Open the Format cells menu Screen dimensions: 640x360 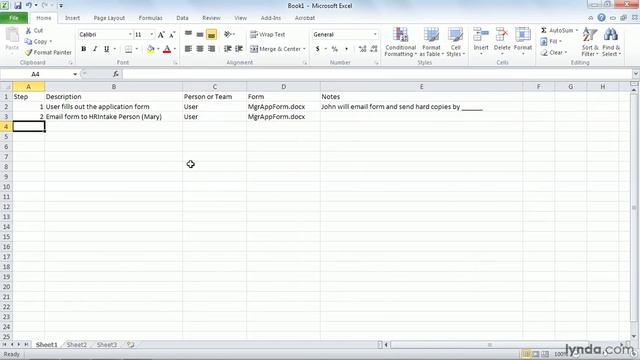[523, 42]
